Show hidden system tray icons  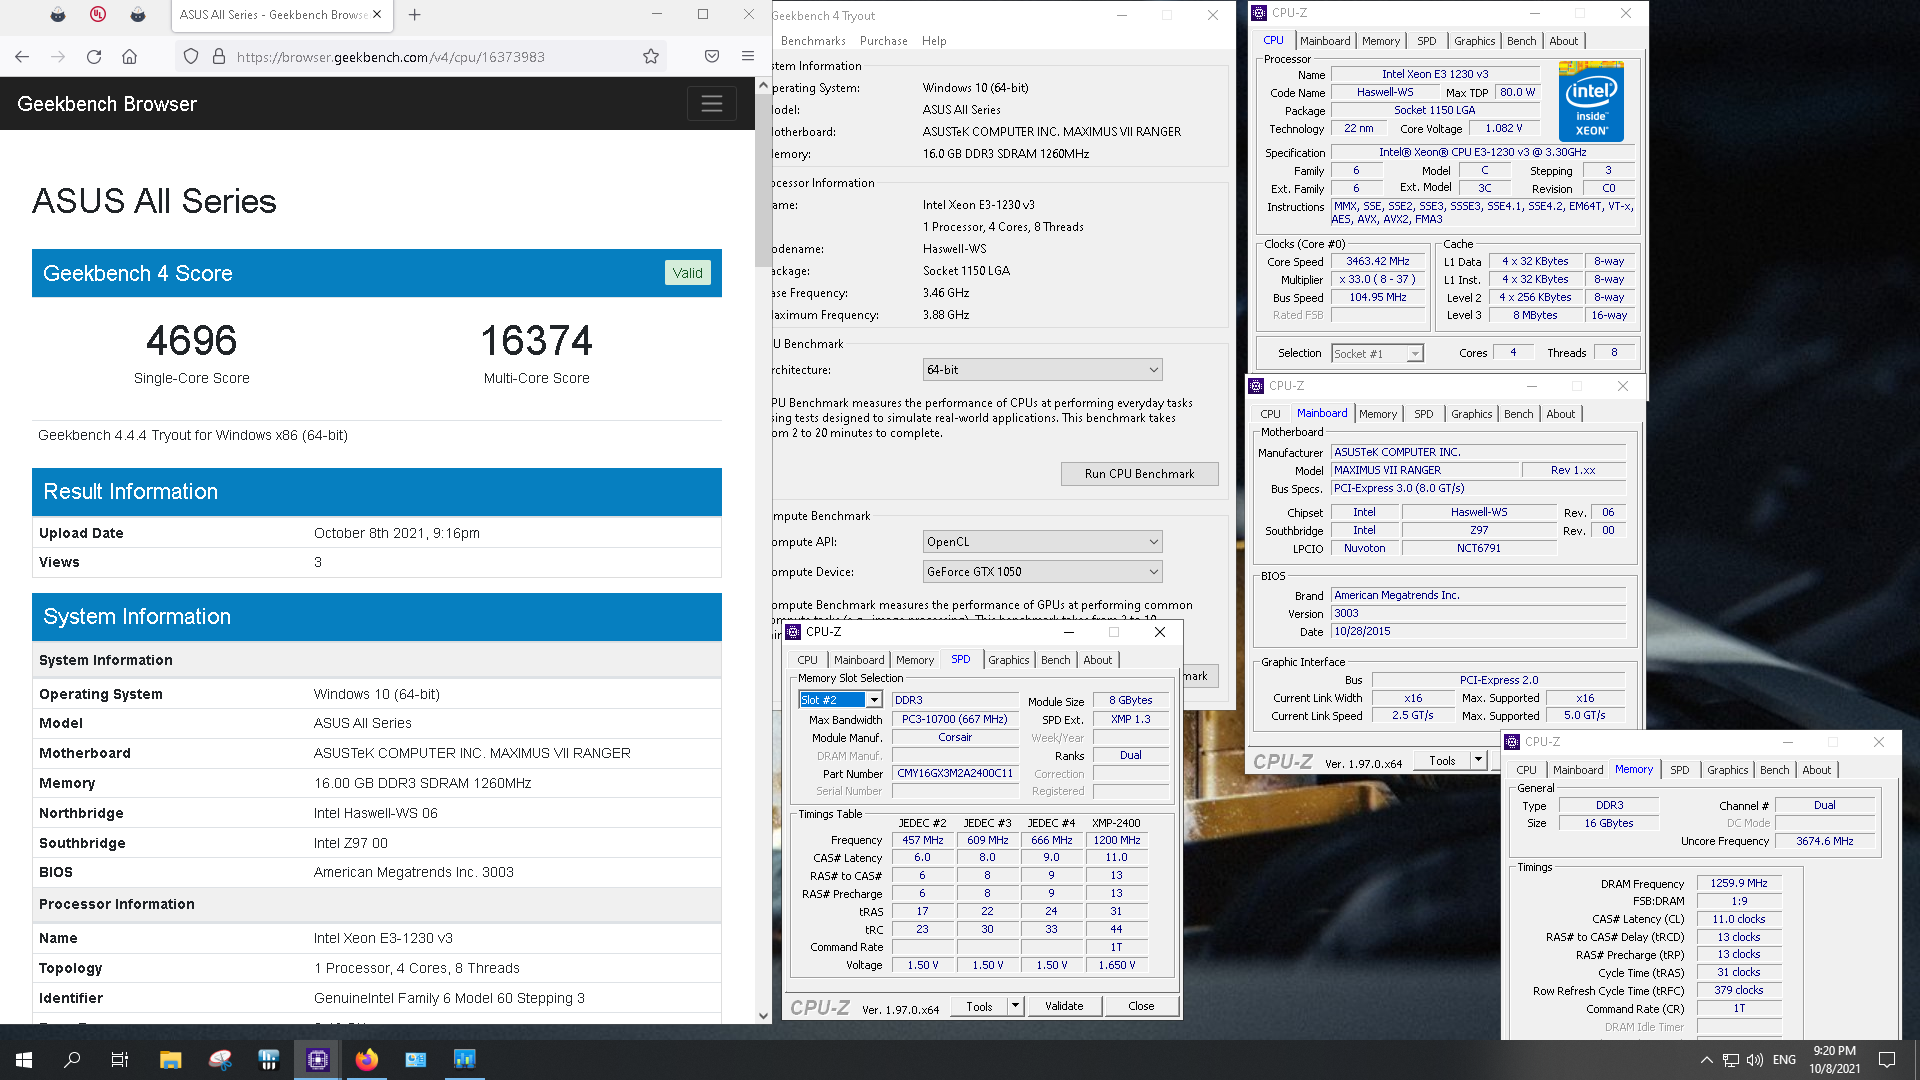tap(1706, 1060)
